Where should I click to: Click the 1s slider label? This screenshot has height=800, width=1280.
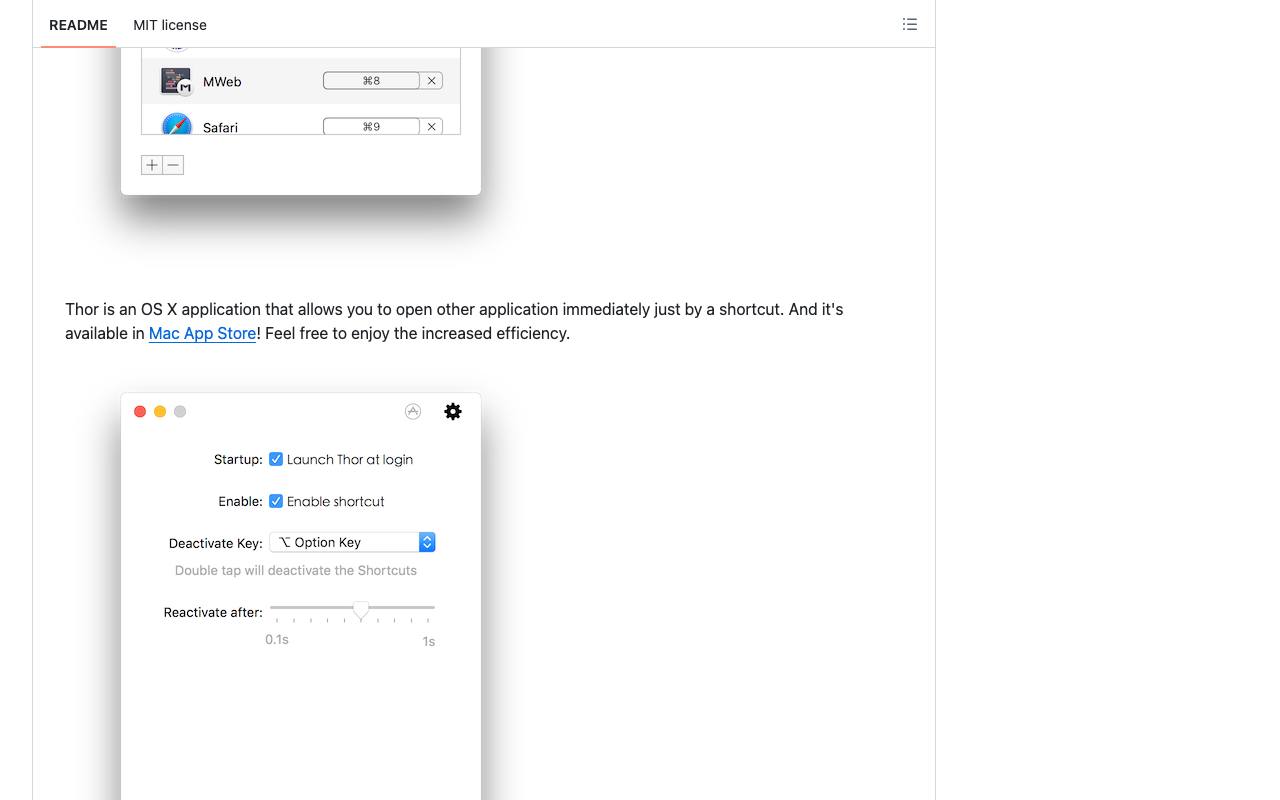(x=428, y=641)
